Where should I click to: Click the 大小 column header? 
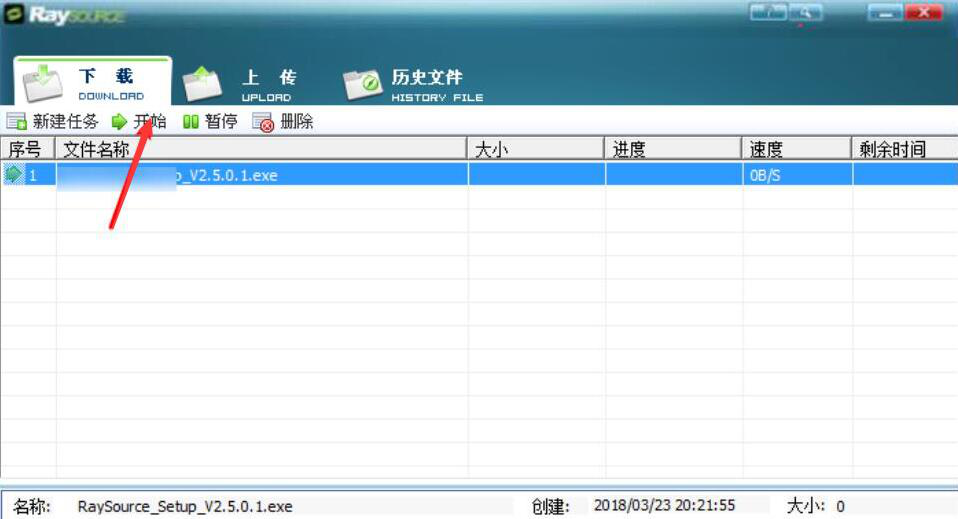(536, 149)
